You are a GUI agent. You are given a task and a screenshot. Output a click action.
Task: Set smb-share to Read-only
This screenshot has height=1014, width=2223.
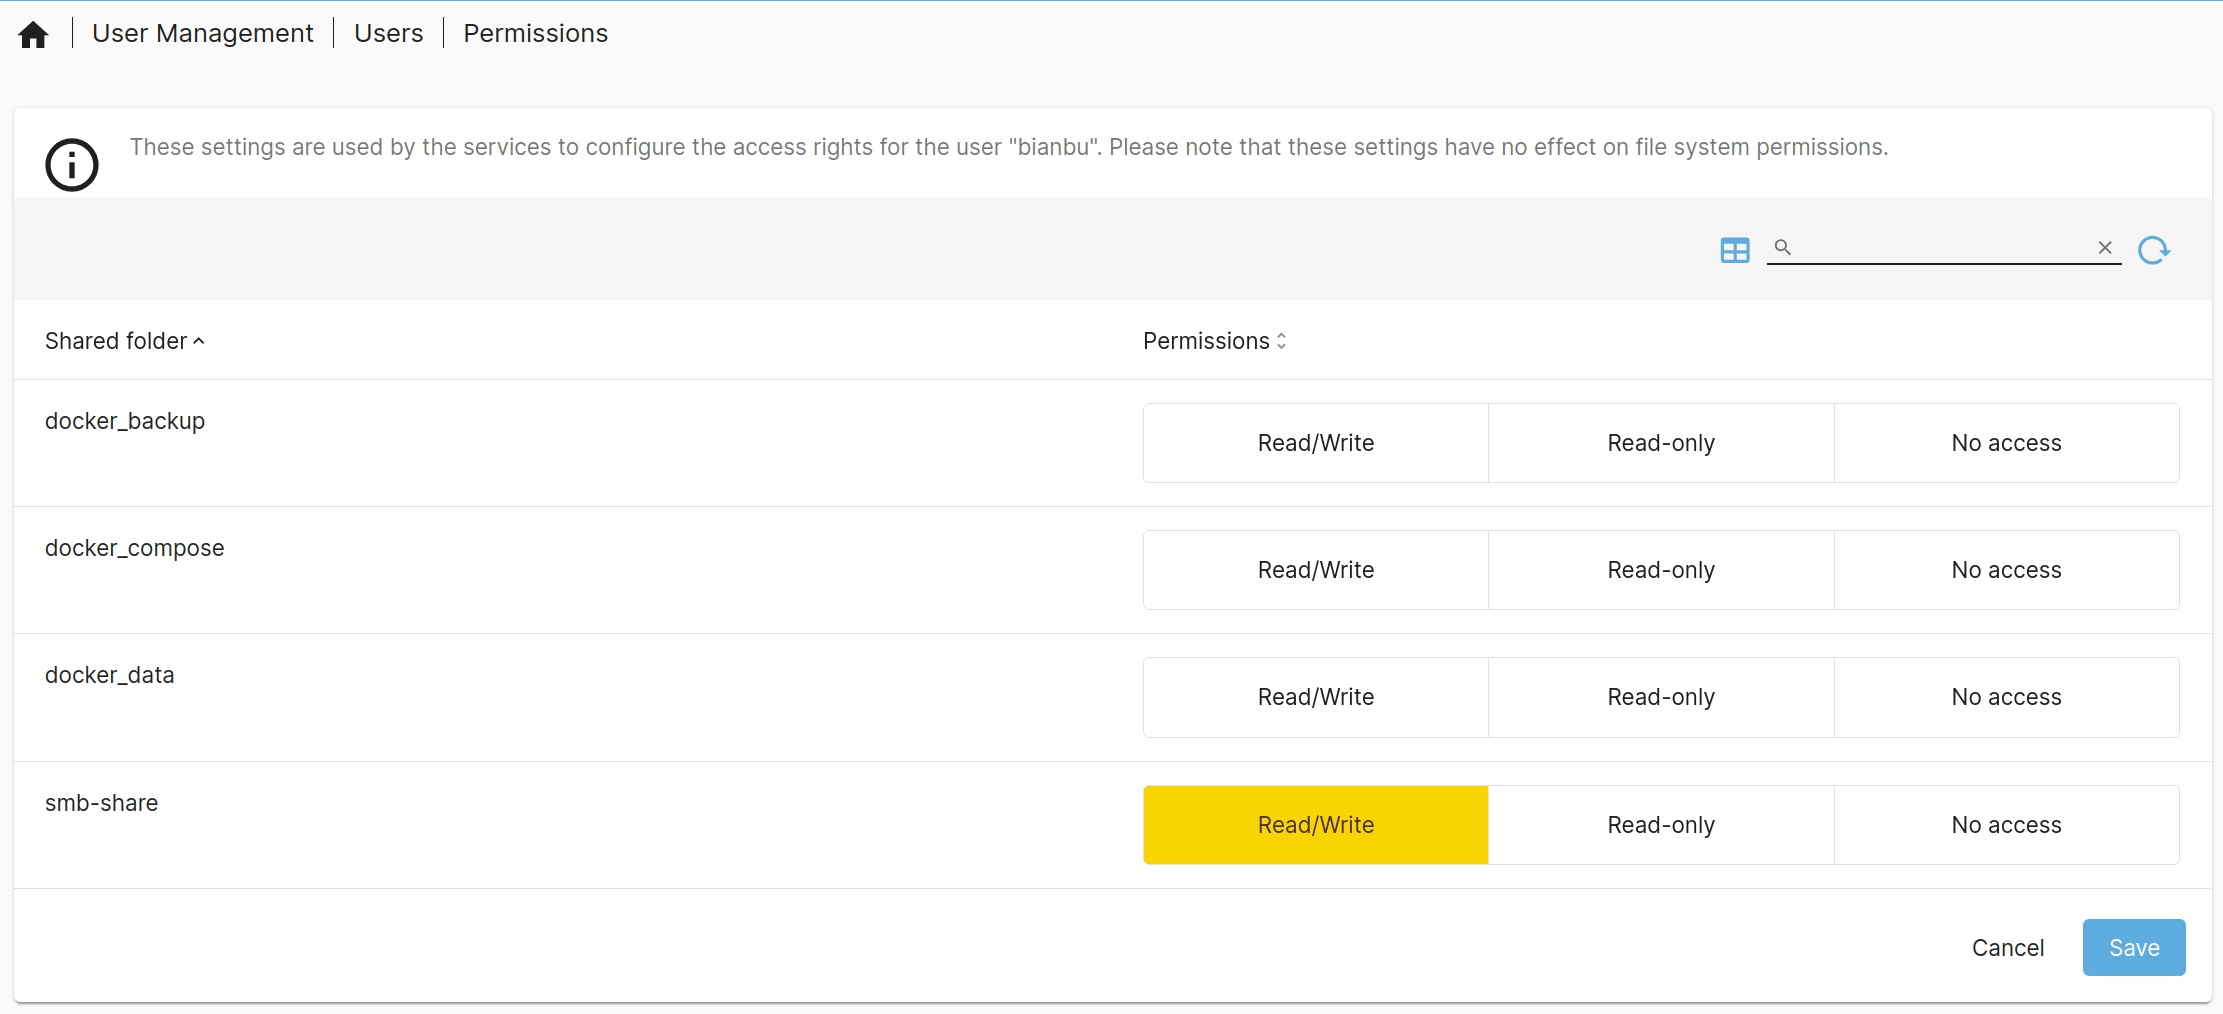click(x=1660, y=825)
